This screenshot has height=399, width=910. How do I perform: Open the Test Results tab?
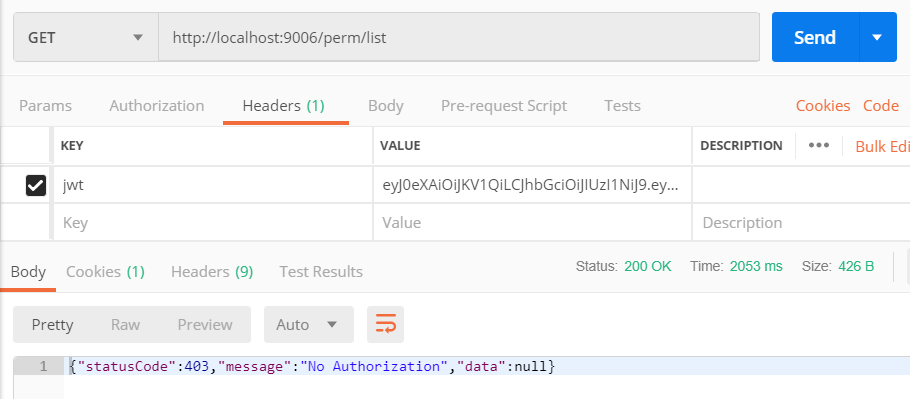click(321, 271)
